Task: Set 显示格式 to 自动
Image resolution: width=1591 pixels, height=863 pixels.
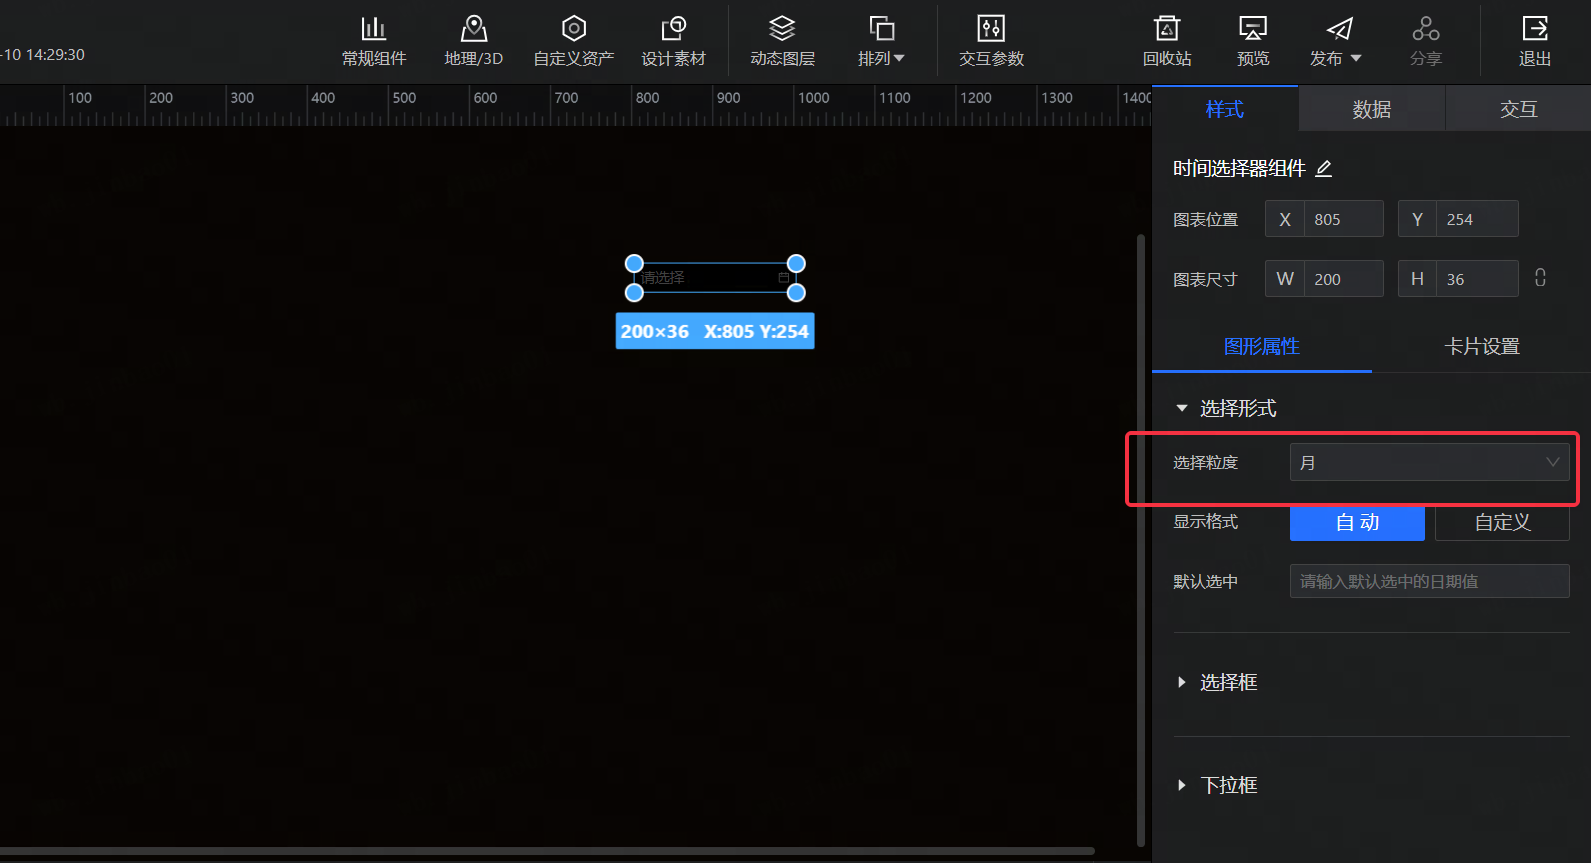Action: point(1357,523)
